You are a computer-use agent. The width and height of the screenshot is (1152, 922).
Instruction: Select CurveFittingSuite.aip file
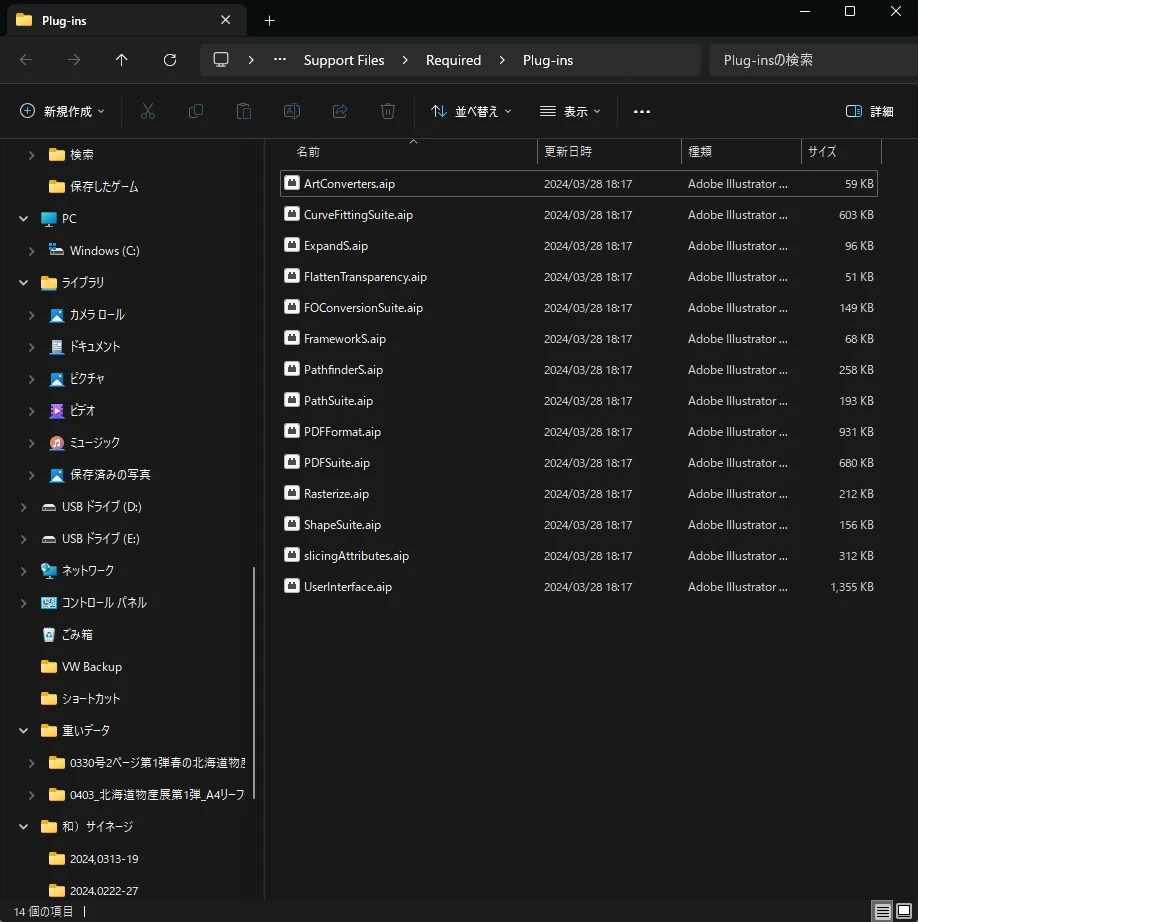pos(579,215)
